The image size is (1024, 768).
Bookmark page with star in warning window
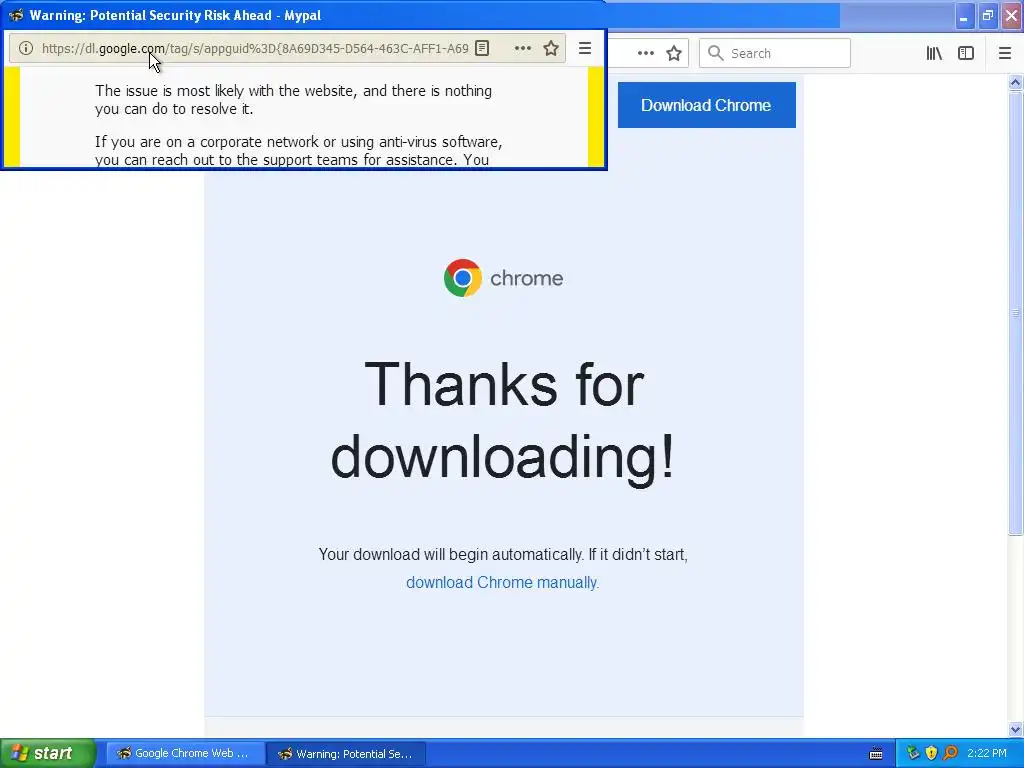[x=551, y=48]
